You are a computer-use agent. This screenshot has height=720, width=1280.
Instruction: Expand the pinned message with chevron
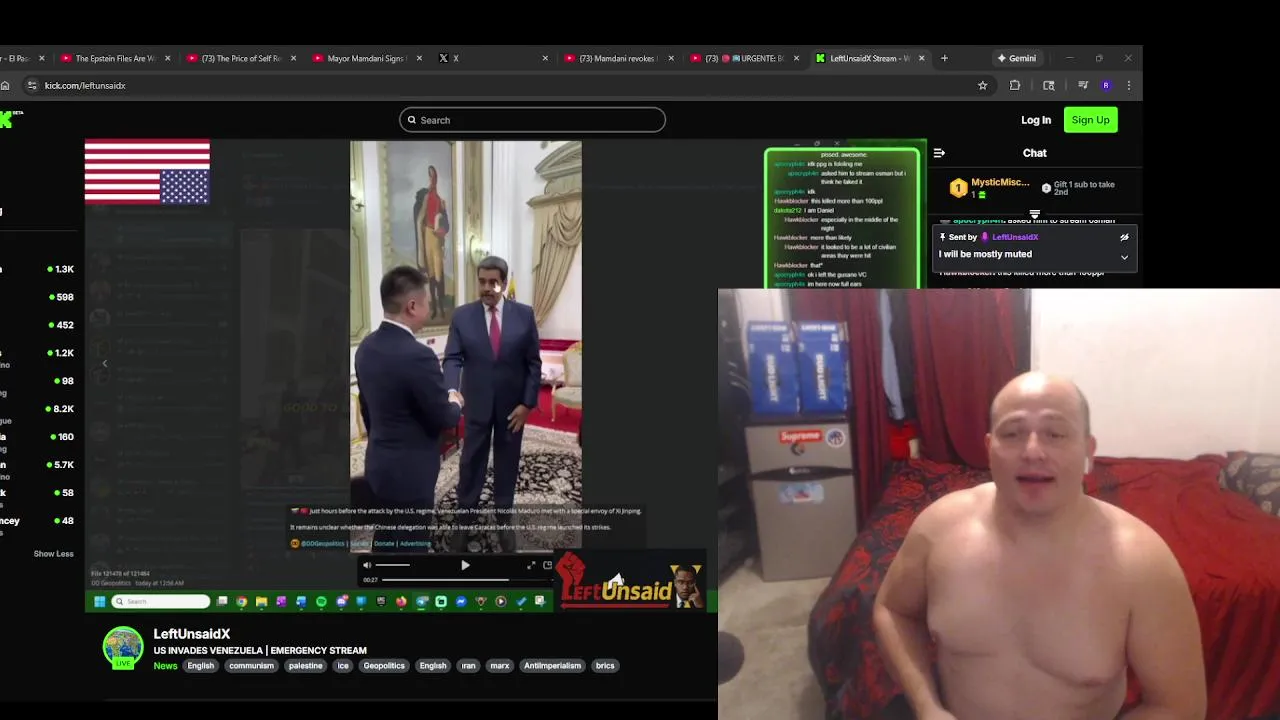coord(1124,257)
